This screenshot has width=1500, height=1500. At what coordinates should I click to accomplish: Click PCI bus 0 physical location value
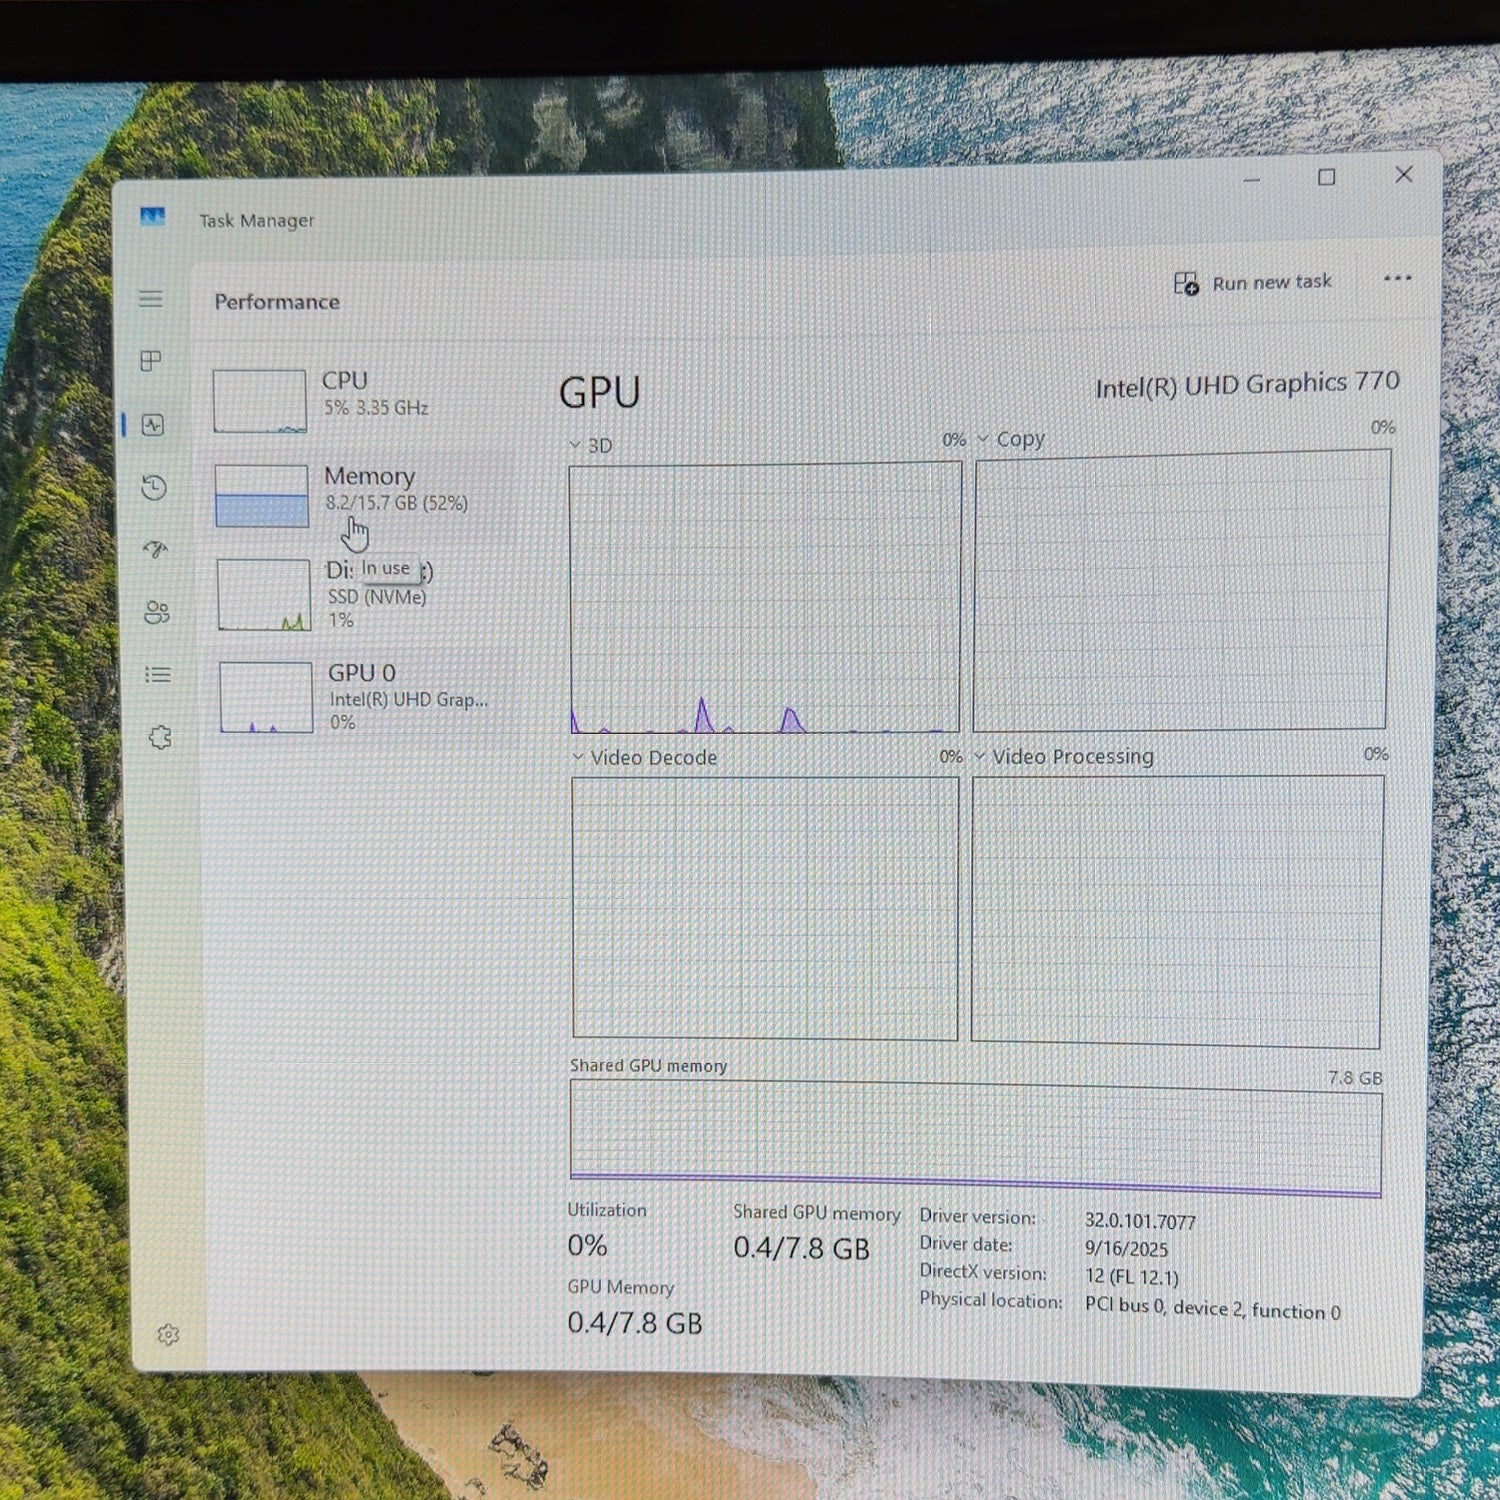click(x=1213, y=1309)
